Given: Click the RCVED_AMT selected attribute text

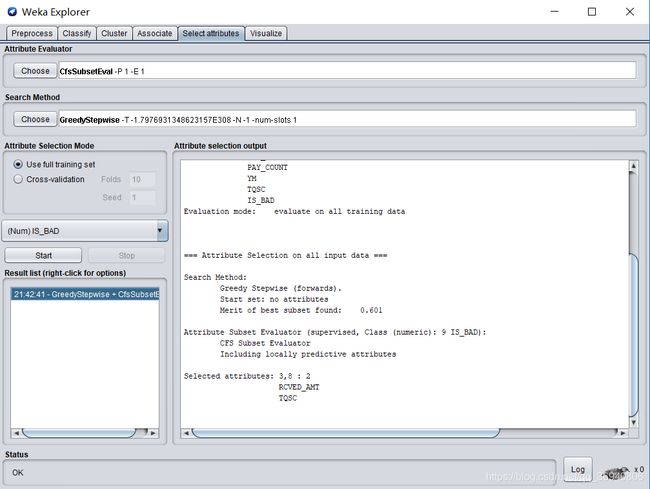Looking at the screenshot, I should pyautogui.click(x=299, y=387).
